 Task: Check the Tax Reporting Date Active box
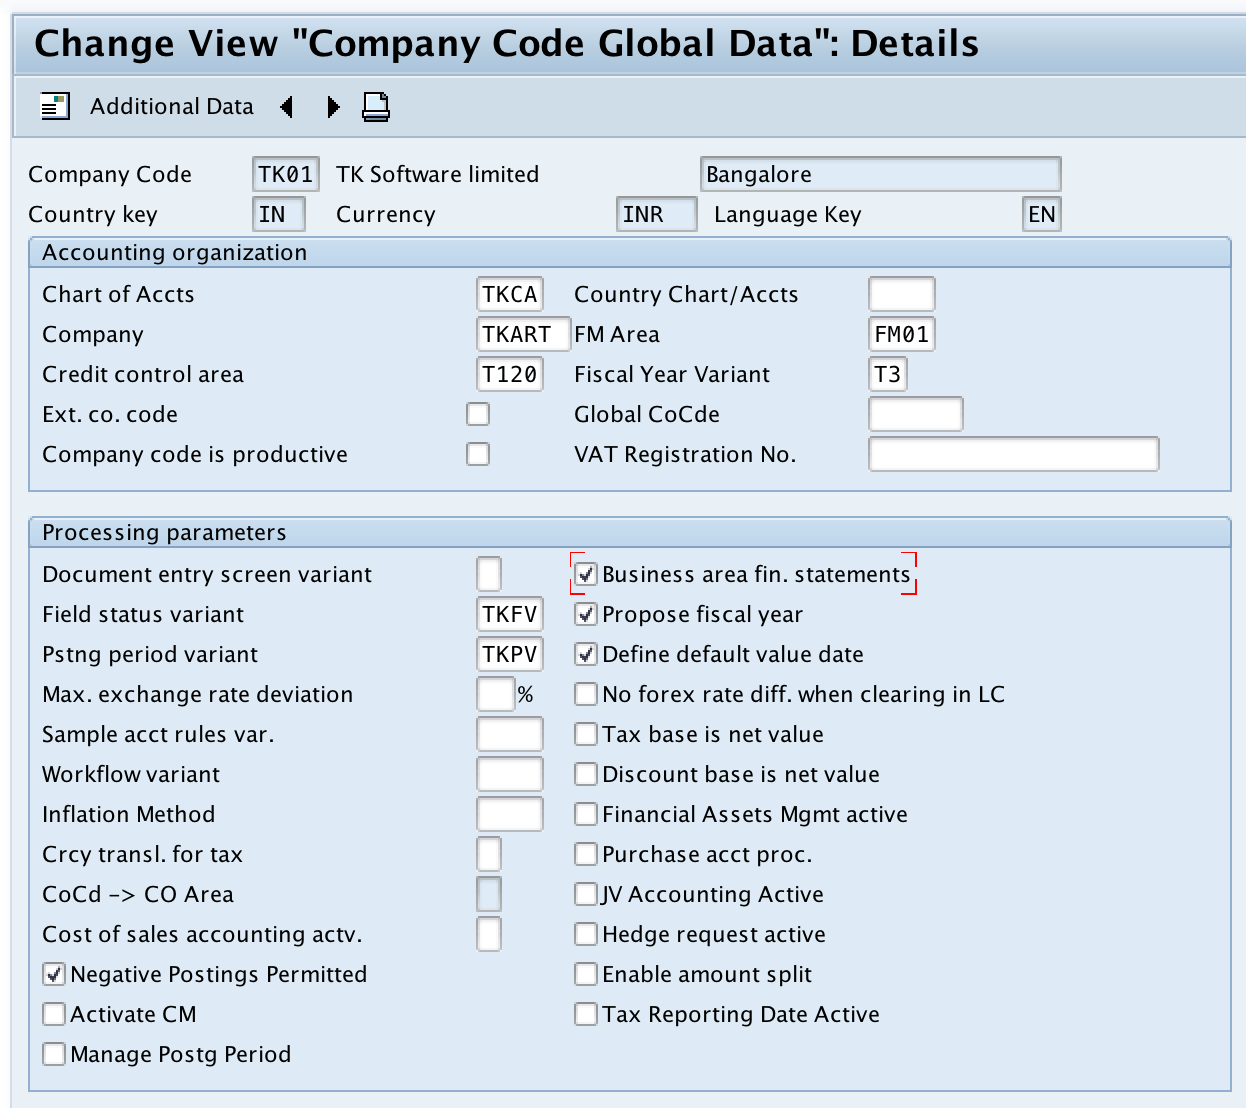tap(586, 1013)
